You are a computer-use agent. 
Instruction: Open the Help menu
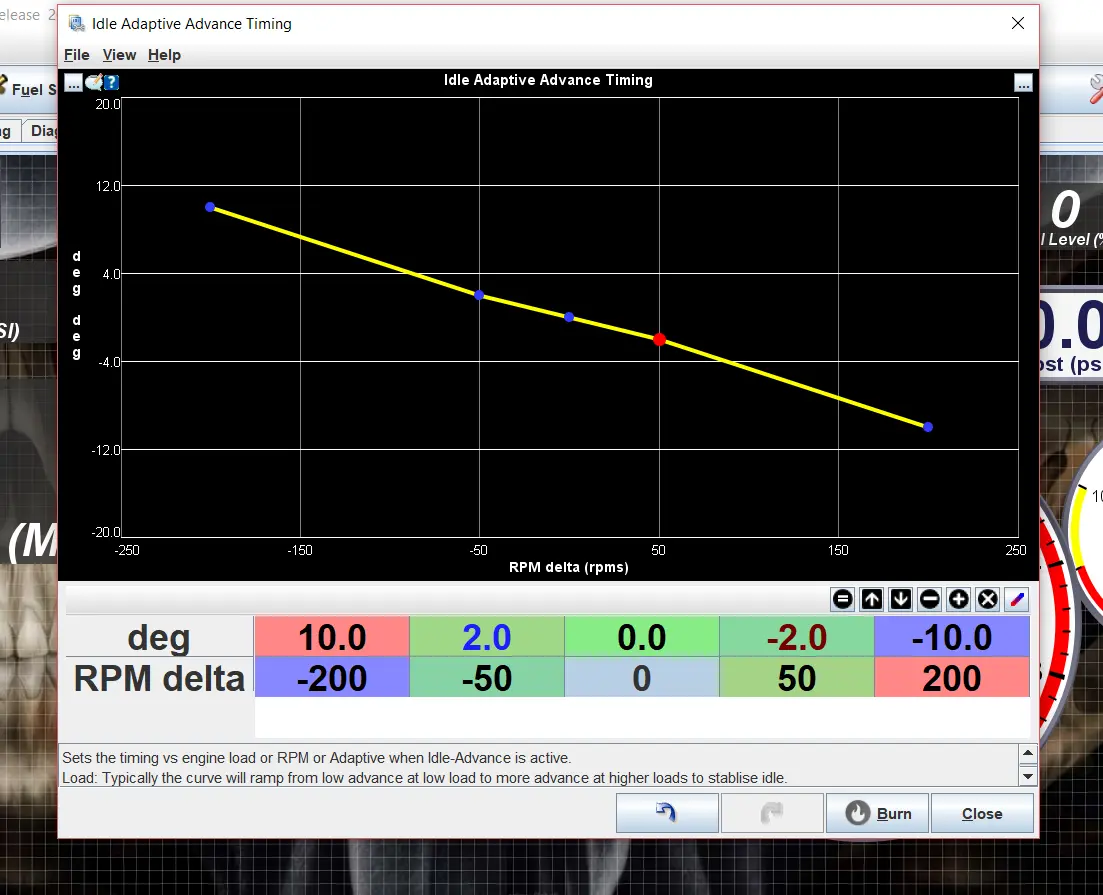164,55
